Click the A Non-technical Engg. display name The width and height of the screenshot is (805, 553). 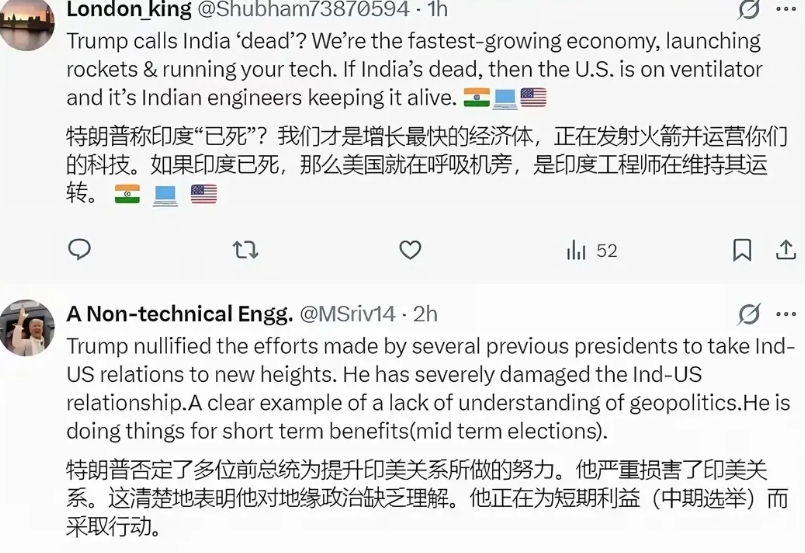(179, 314)
